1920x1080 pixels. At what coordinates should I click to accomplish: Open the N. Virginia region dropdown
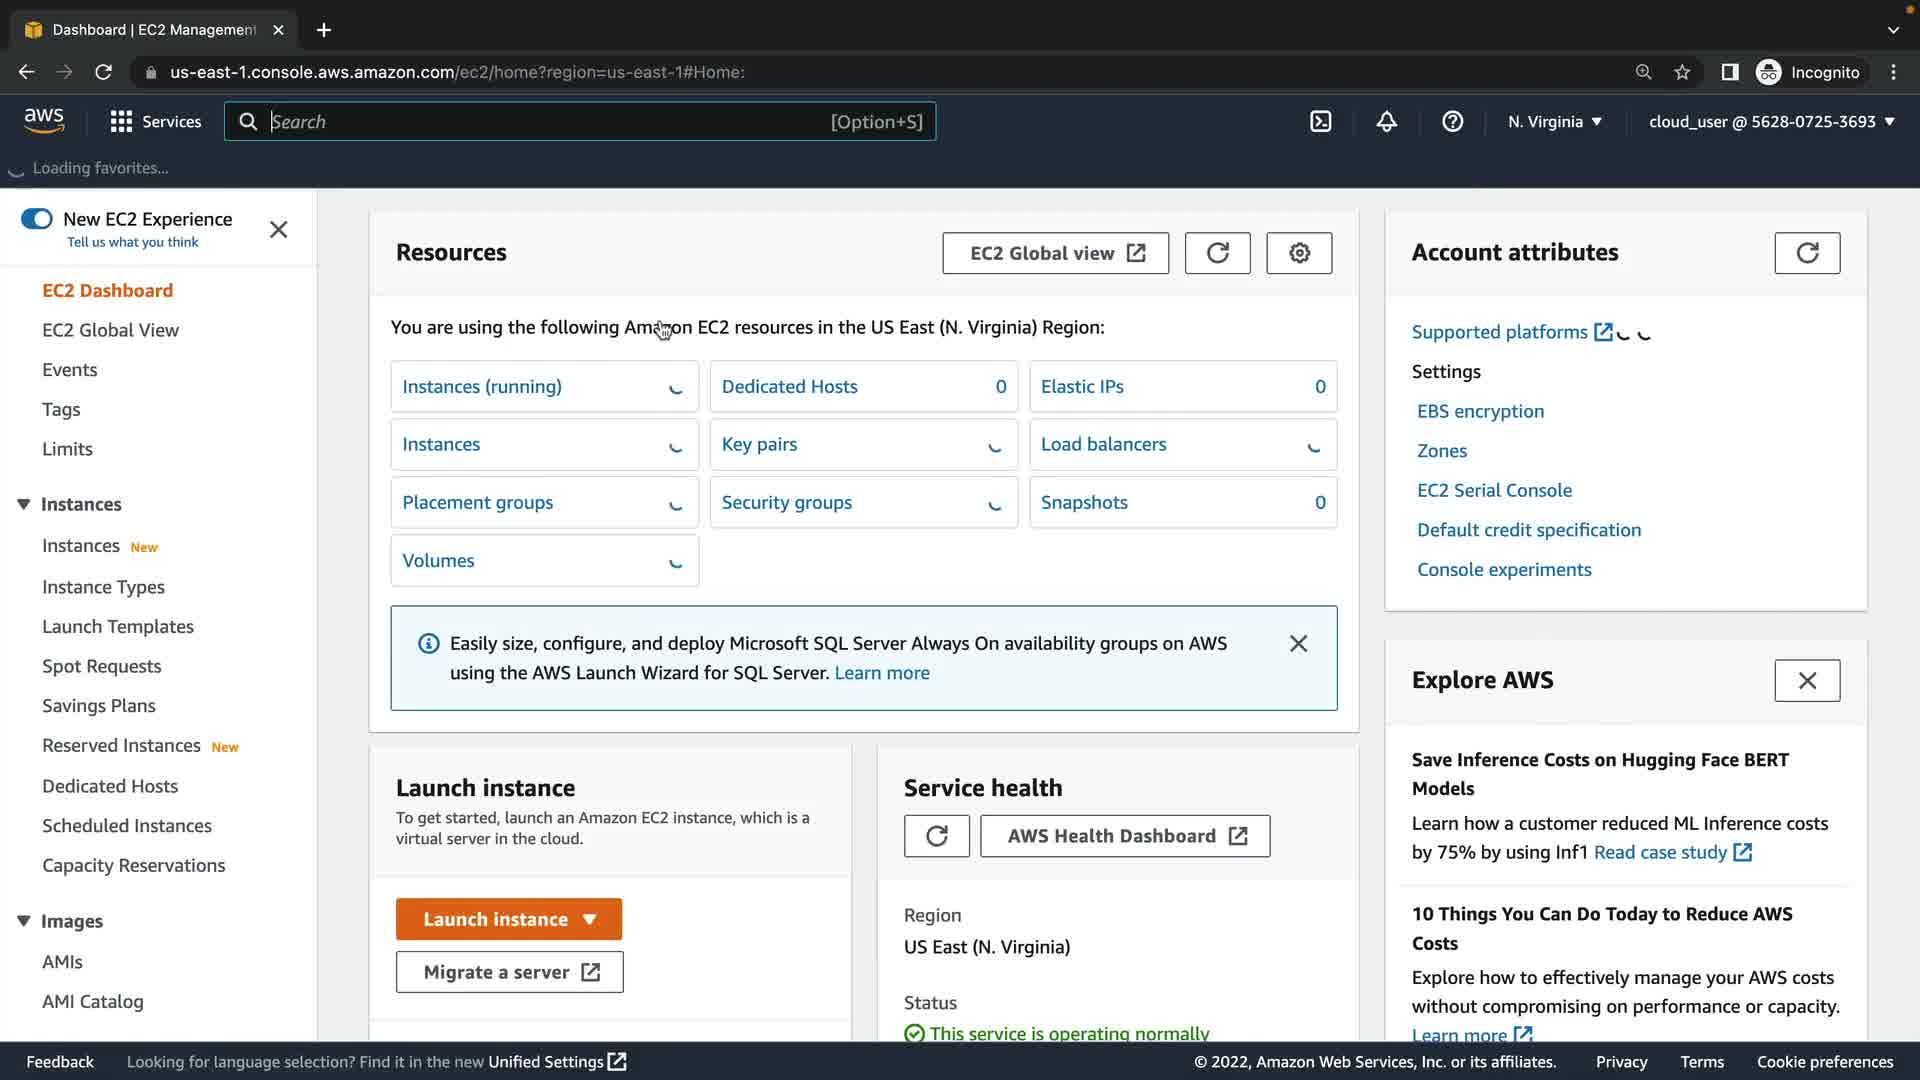(1554, 122)
